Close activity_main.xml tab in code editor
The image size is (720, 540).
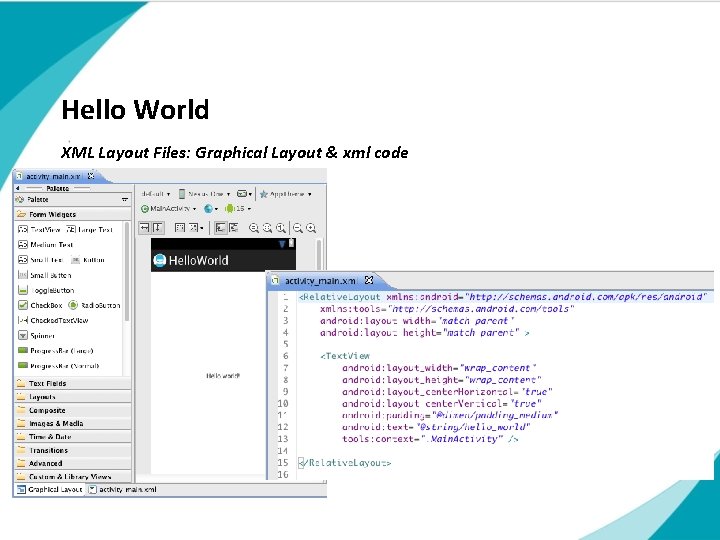coord(369,280)
